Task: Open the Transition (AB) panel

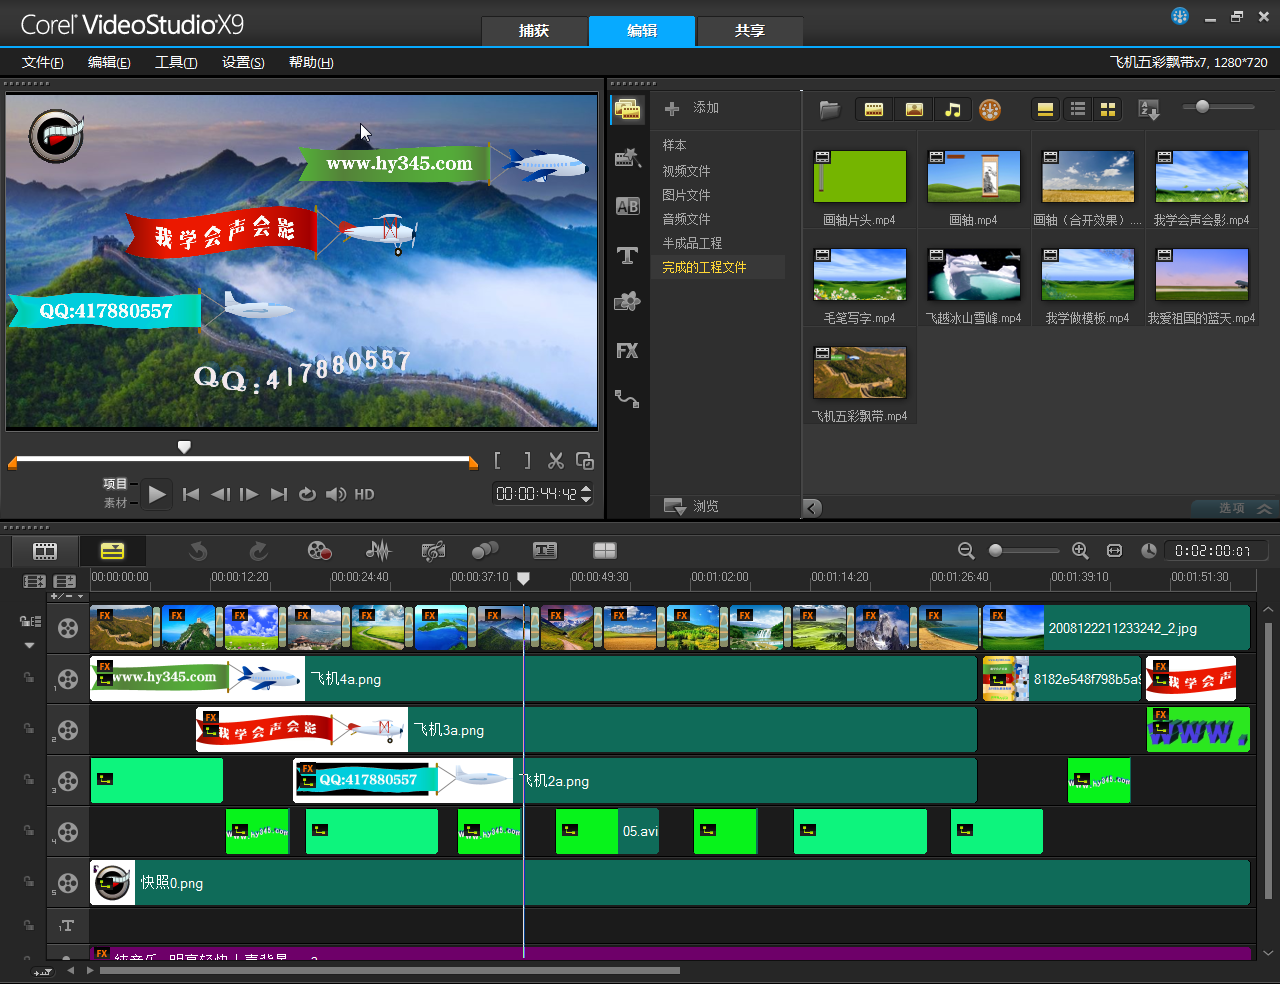Action: coord(628,206)
